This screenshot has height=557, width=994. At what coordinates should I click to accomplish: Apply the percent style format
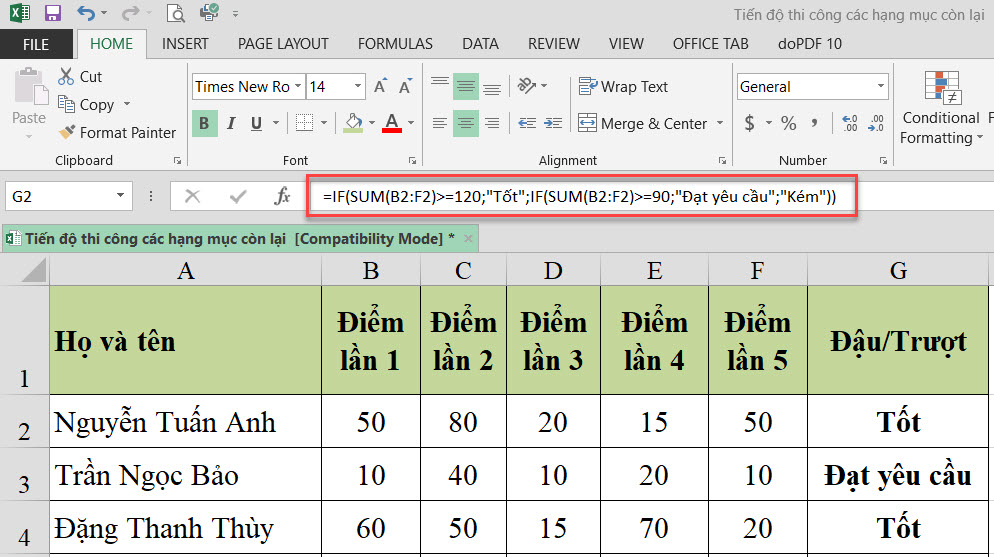789,124
